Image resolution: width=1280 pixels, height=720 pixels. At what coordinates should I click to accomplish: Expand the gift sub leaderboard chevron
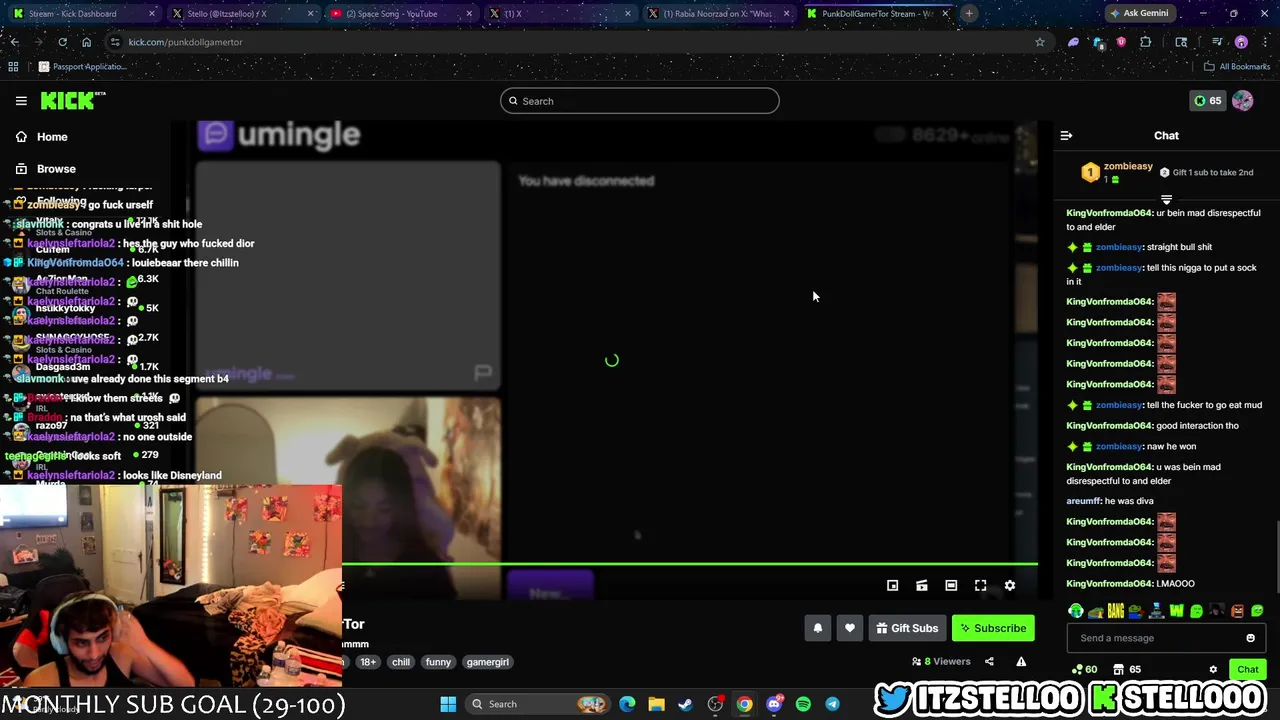[1166, 199]
